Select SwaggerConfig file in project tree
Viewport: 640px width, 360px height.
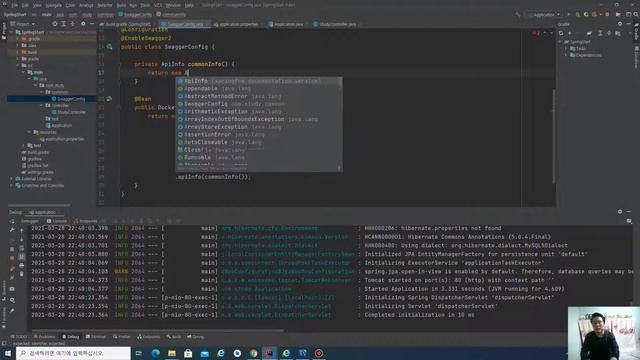(x=68, y=99)
